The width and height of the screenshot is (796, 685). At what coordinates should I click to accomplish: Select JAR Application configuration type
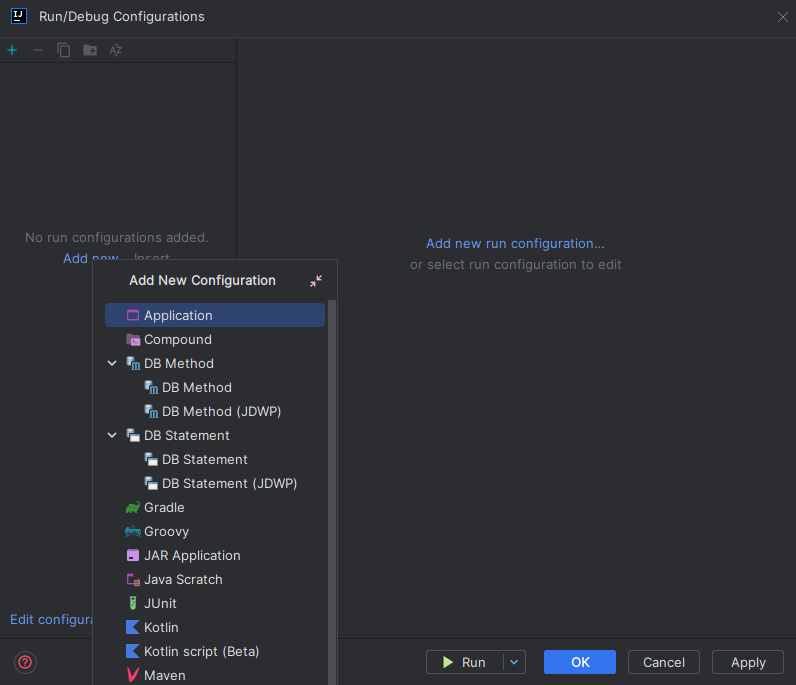click(215, 556)
